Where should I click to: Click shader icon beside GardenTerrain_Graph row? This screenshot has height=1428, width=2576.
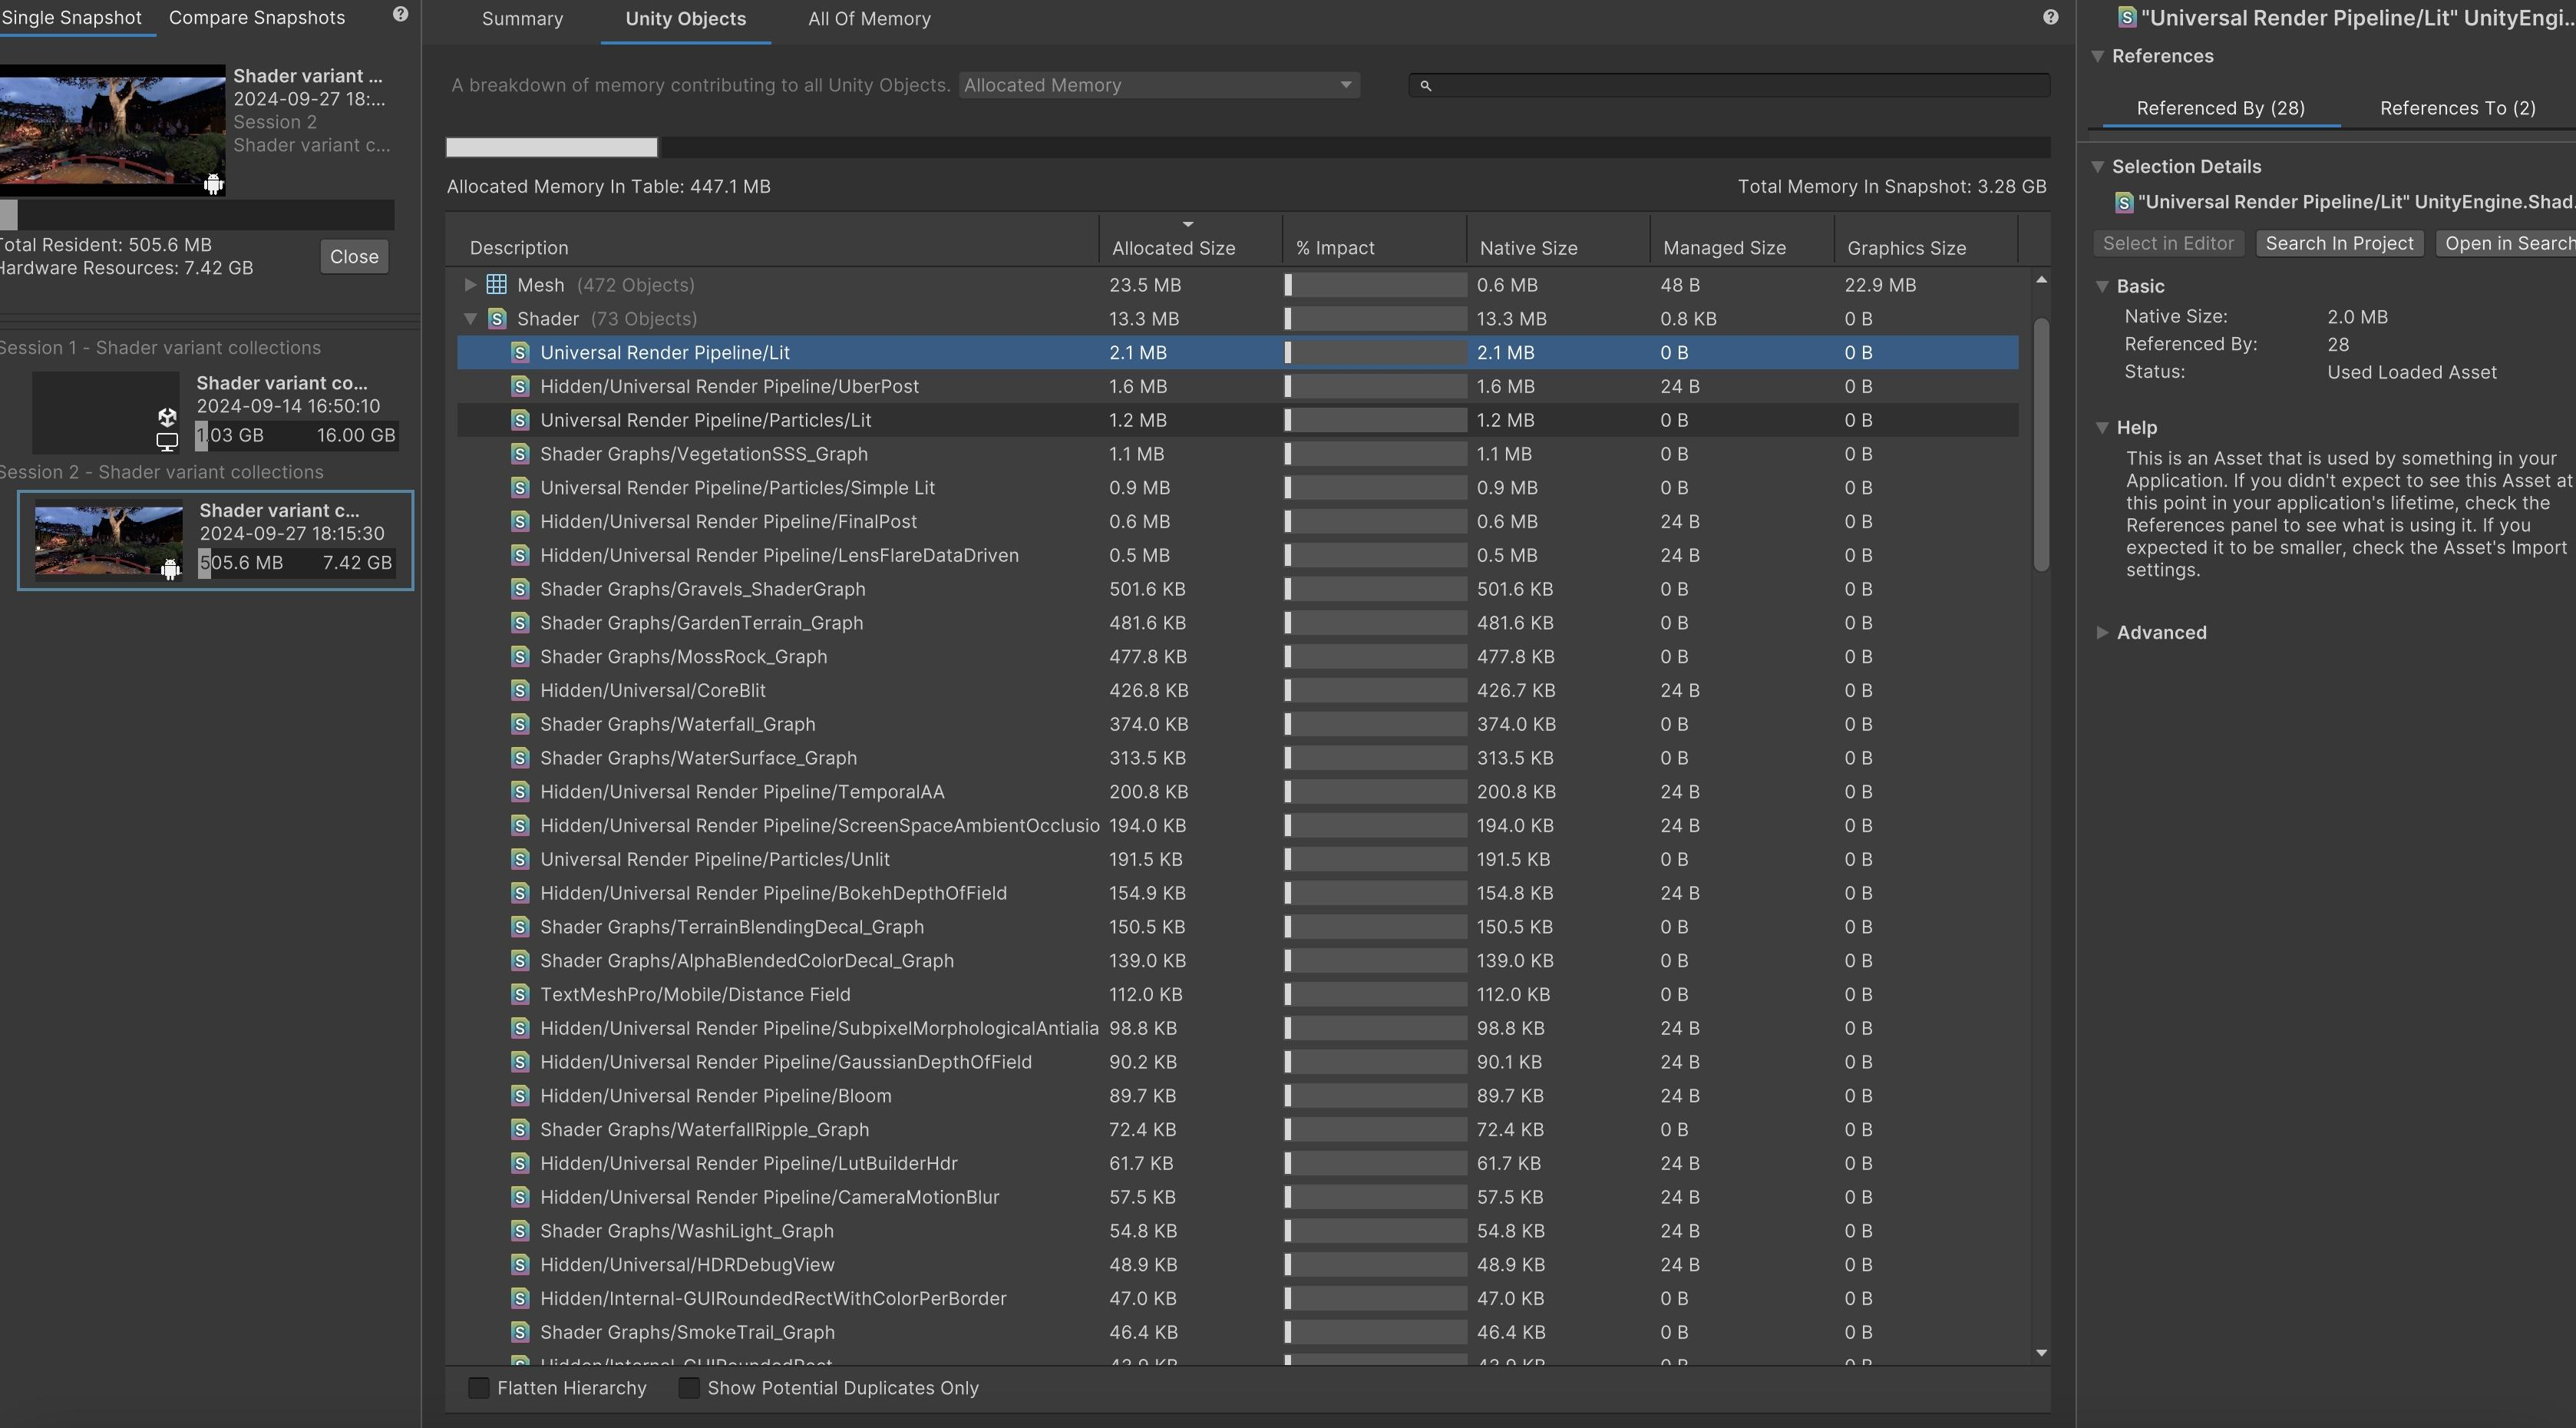tap(520, 623)
